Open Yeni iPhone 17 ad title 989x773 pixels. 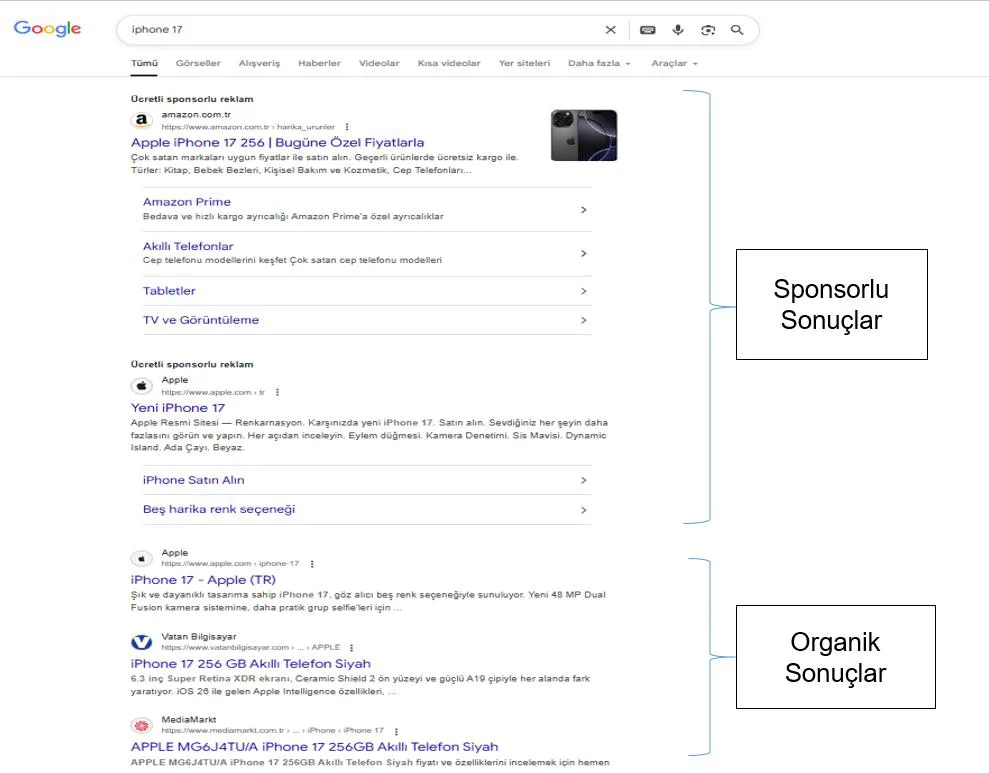click(178, 408)
